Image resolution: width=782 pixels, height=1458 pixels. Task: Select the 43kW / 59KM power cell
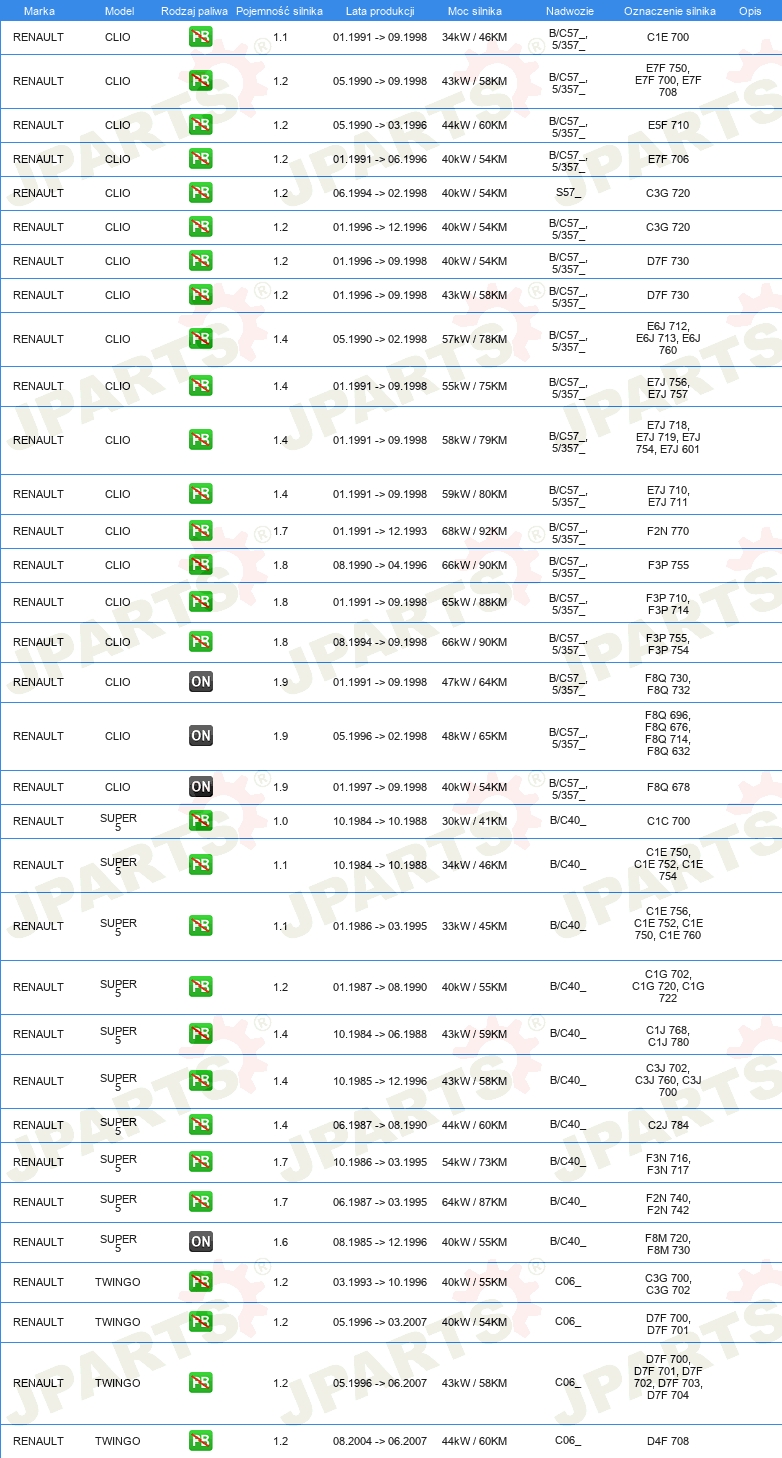(x=475, y=1034)
